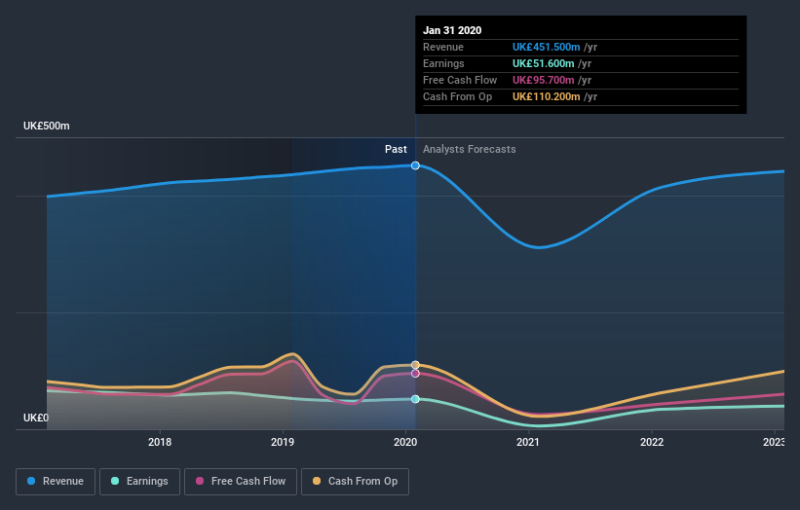Image resolution: width=800 pixels, height=510 pixels.
Task: Click the Jan 31 2020 tooltip heading
Action: 452,30
